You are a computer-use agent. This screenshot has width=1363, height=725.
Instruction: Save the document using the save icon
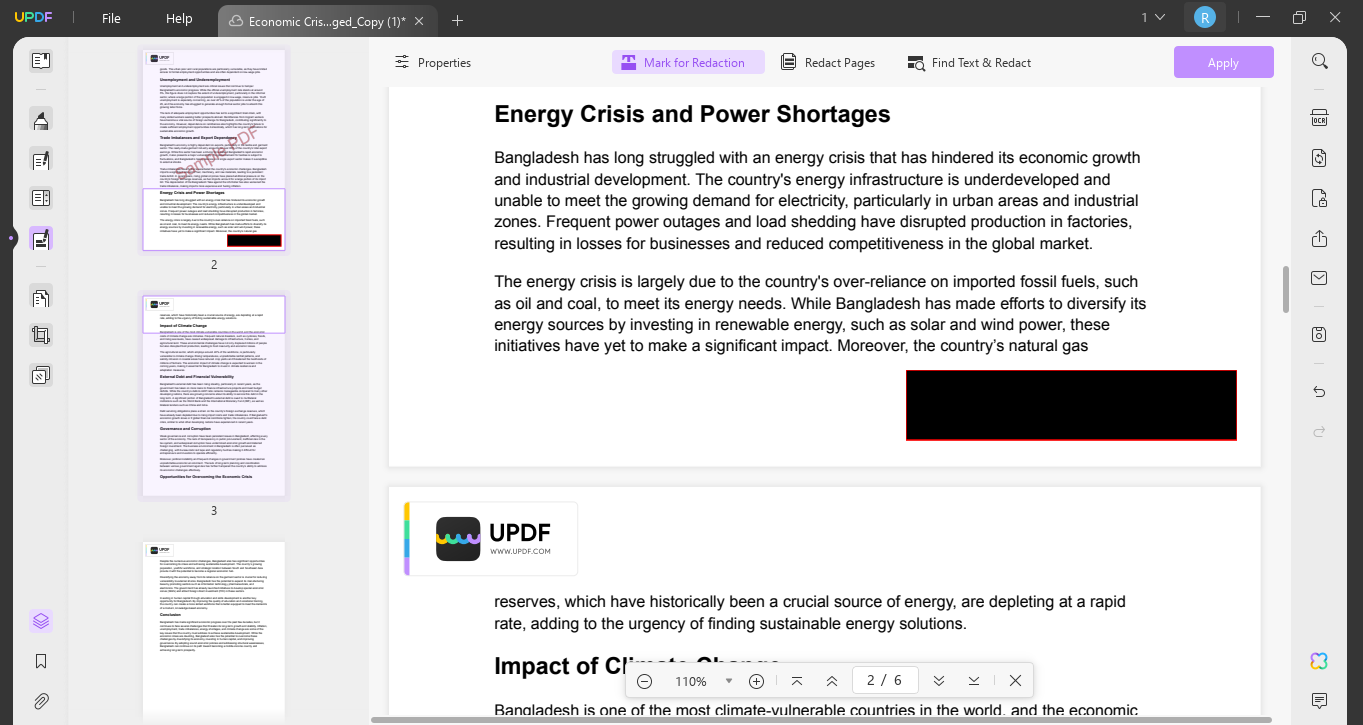(1318, 334)
